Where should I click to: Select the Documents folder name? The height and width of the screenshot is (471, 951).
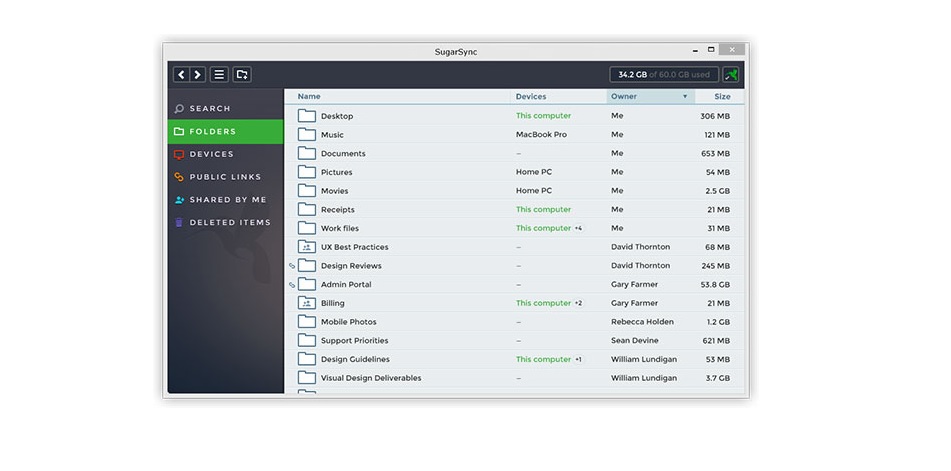[343, 154]
